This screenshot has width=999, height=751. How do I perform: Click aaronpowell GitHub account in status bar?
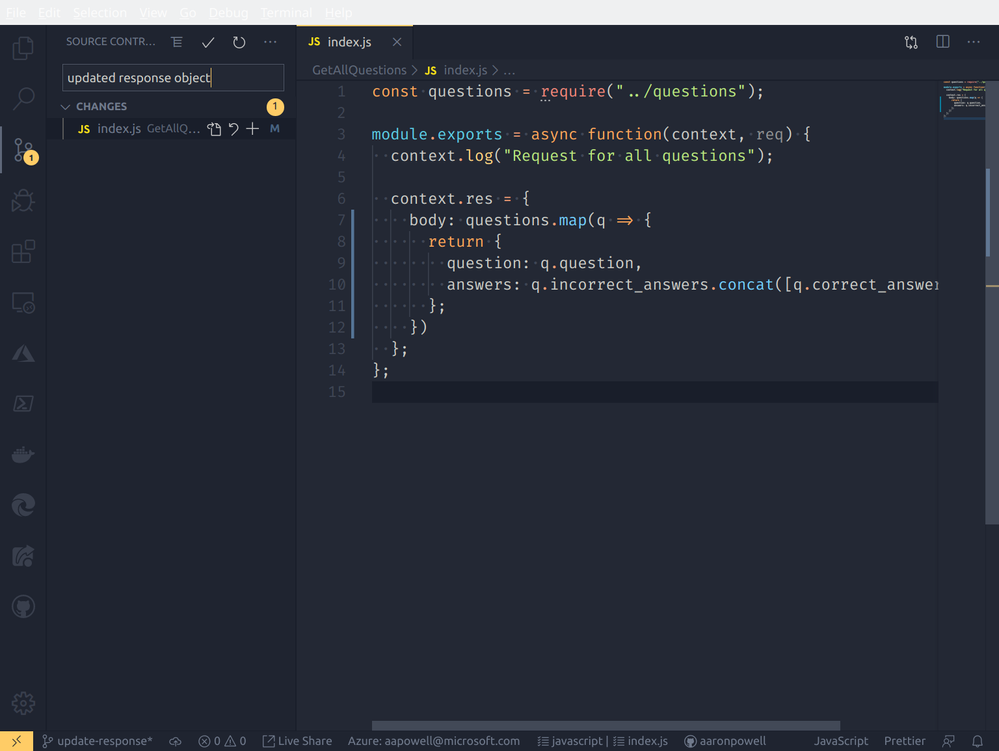[725, 741]
